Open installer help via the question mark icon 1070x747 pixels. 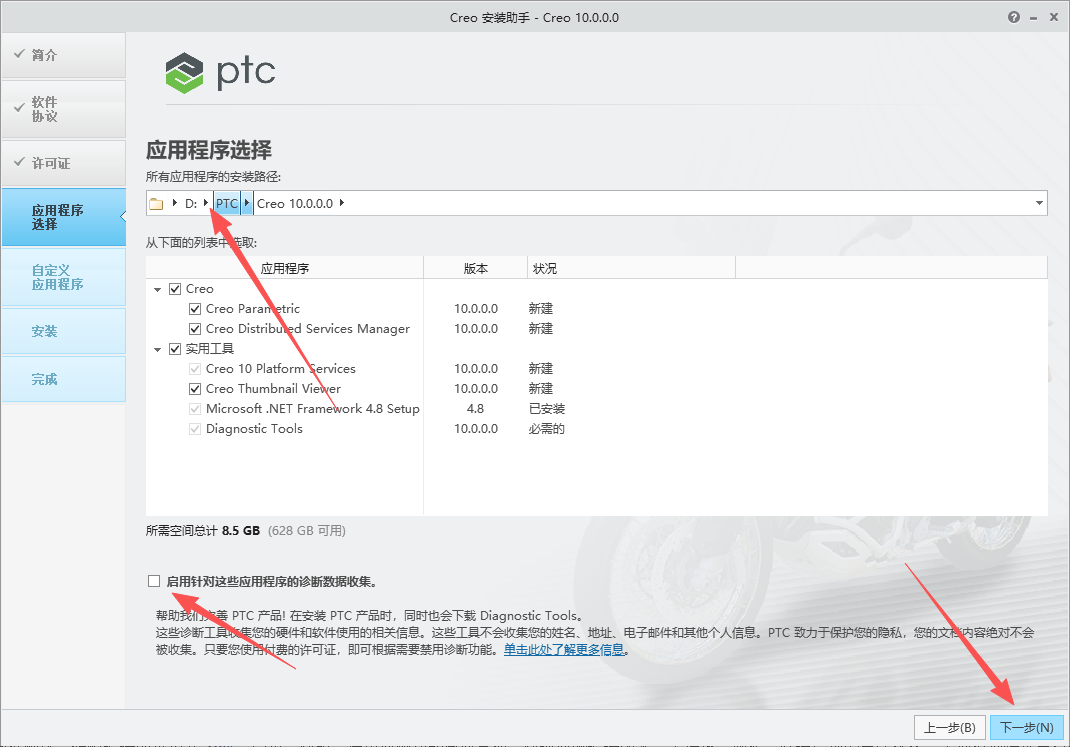tap(1013, 16)
